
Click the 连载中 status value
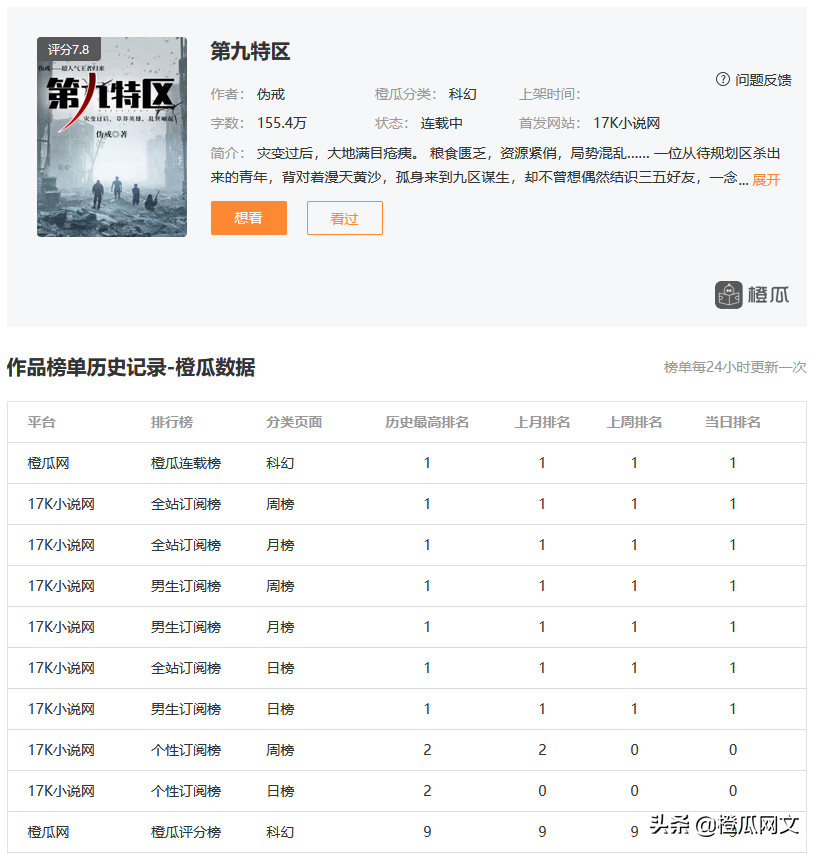(x=441, y=123)
